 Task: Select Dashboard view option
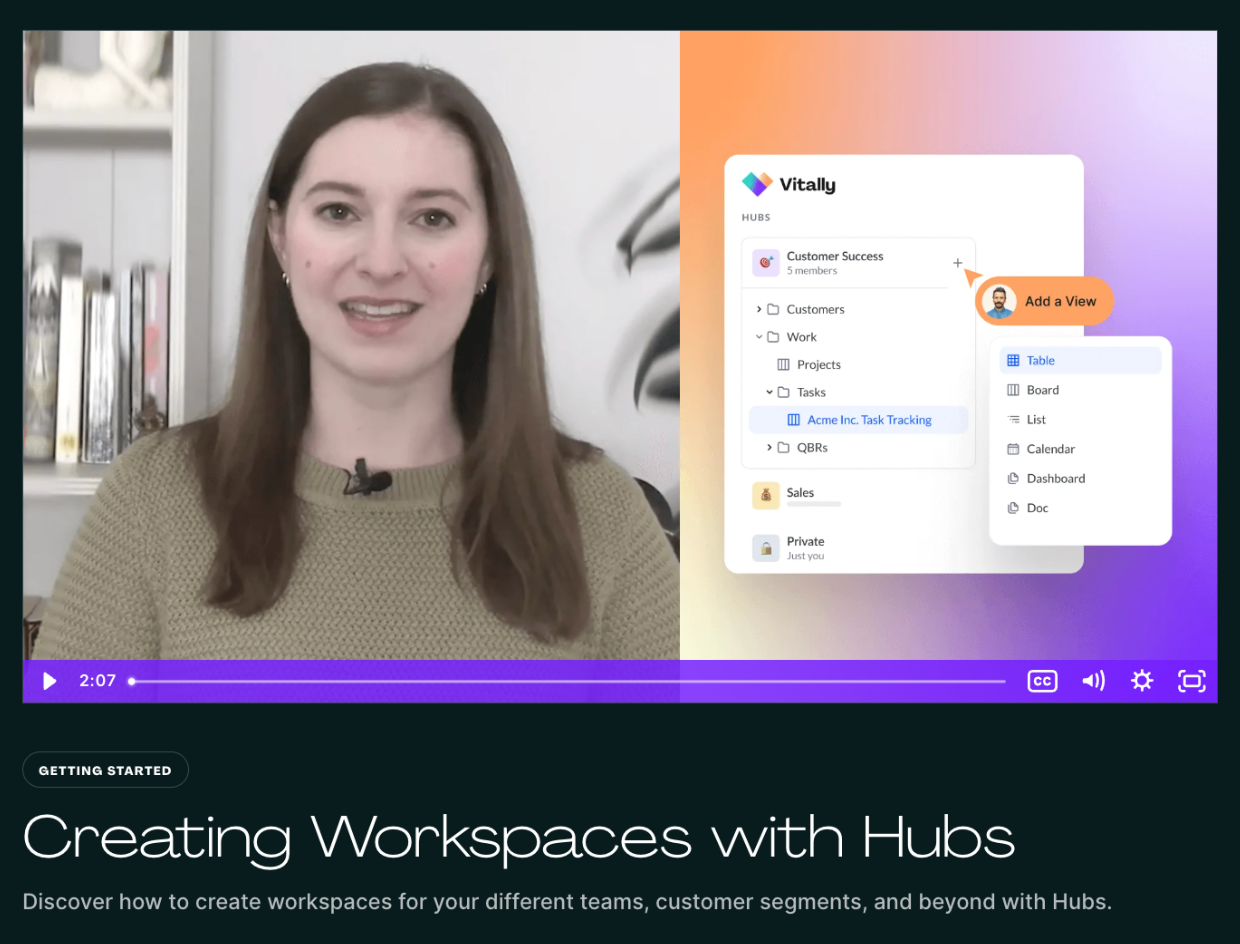[1080, 478]
